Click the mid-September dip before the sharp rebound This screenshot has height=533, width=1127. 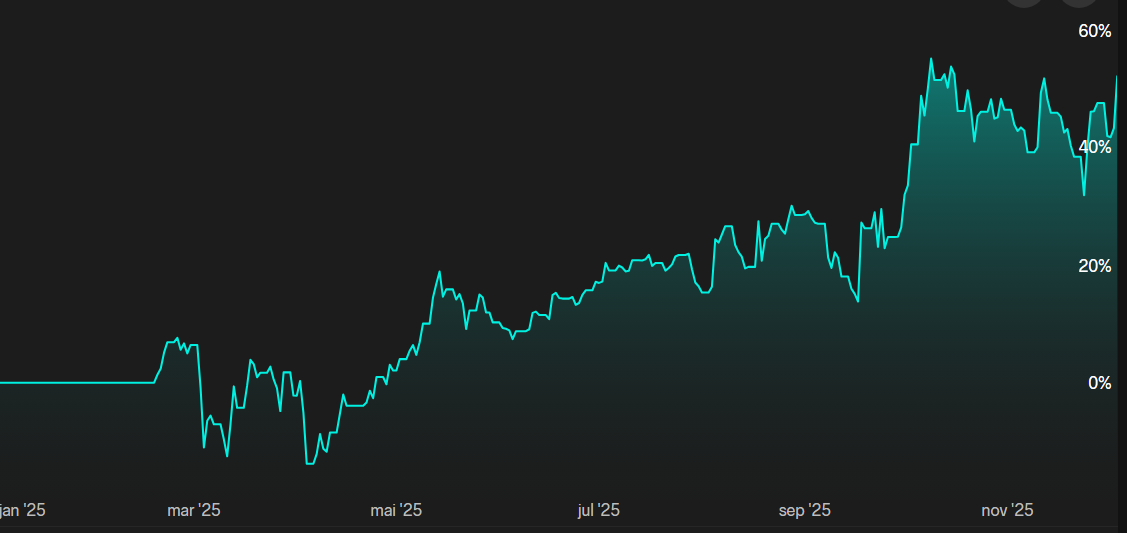858,300
